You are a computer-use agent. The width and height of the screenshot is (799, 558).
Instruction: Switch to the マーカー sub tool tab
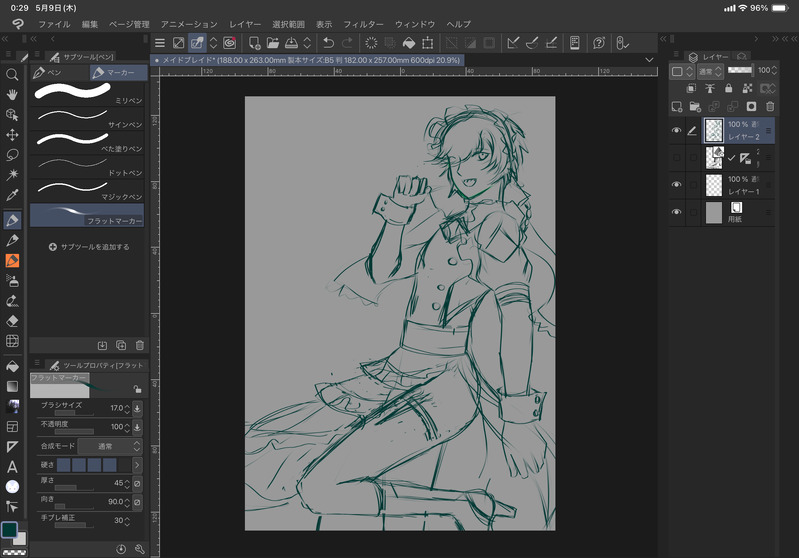click(x=117, y=73)
